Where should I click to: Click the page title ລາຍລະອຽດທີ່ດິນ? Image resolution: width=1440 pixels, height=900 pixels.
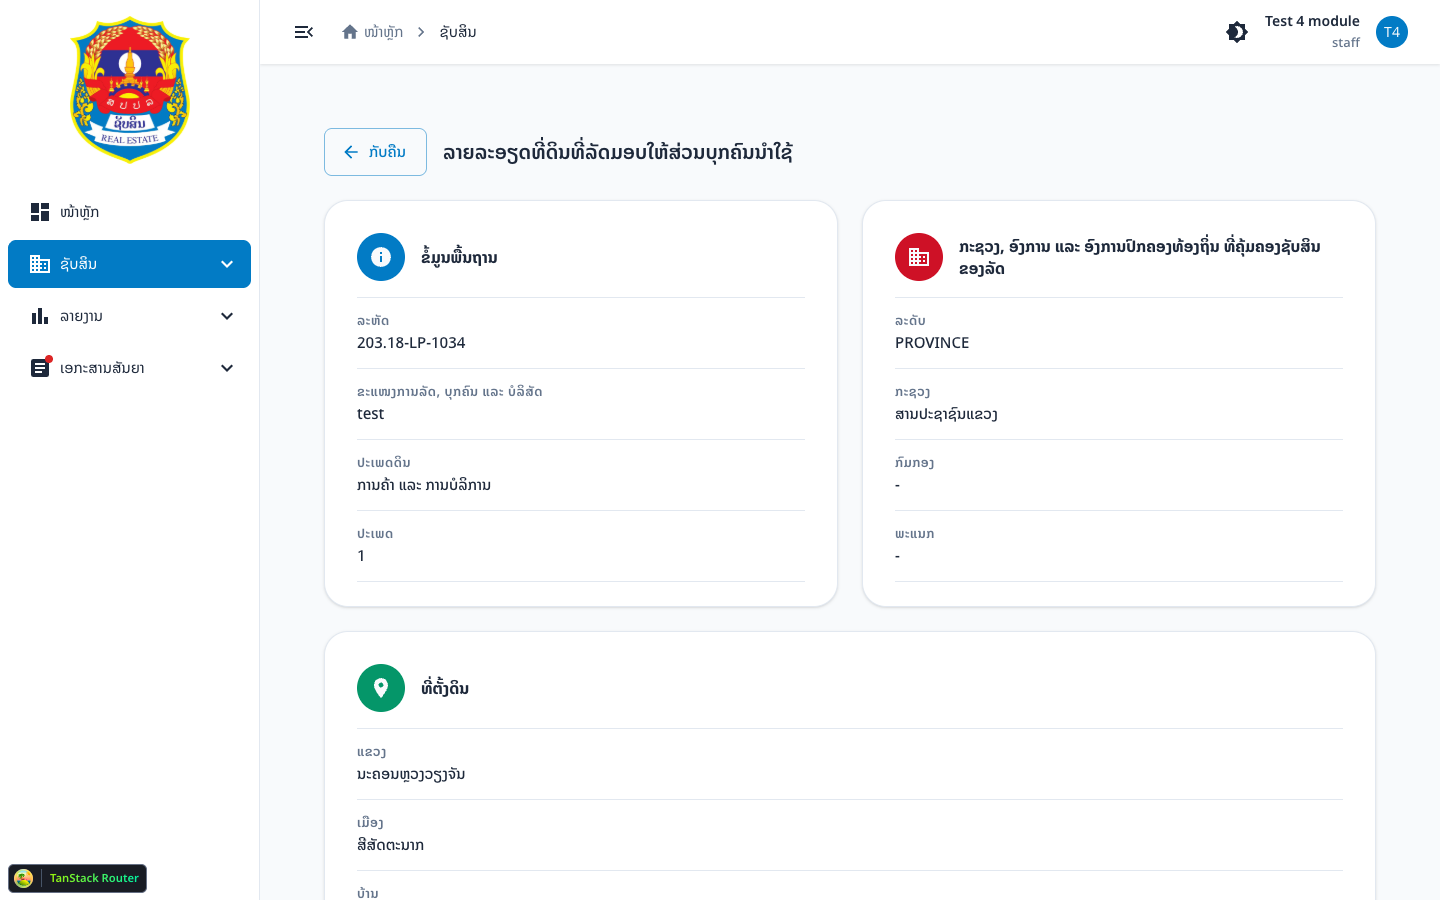[618, 152]
